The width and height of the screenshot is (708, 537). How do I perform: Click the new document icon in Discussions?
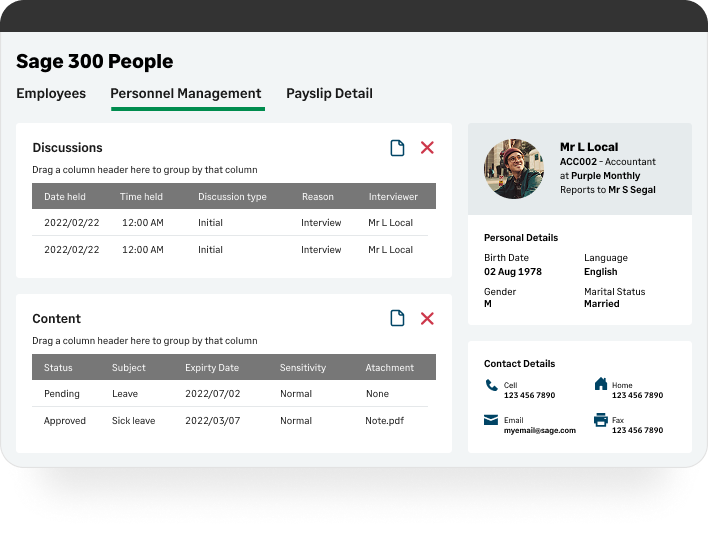(397, 148)
